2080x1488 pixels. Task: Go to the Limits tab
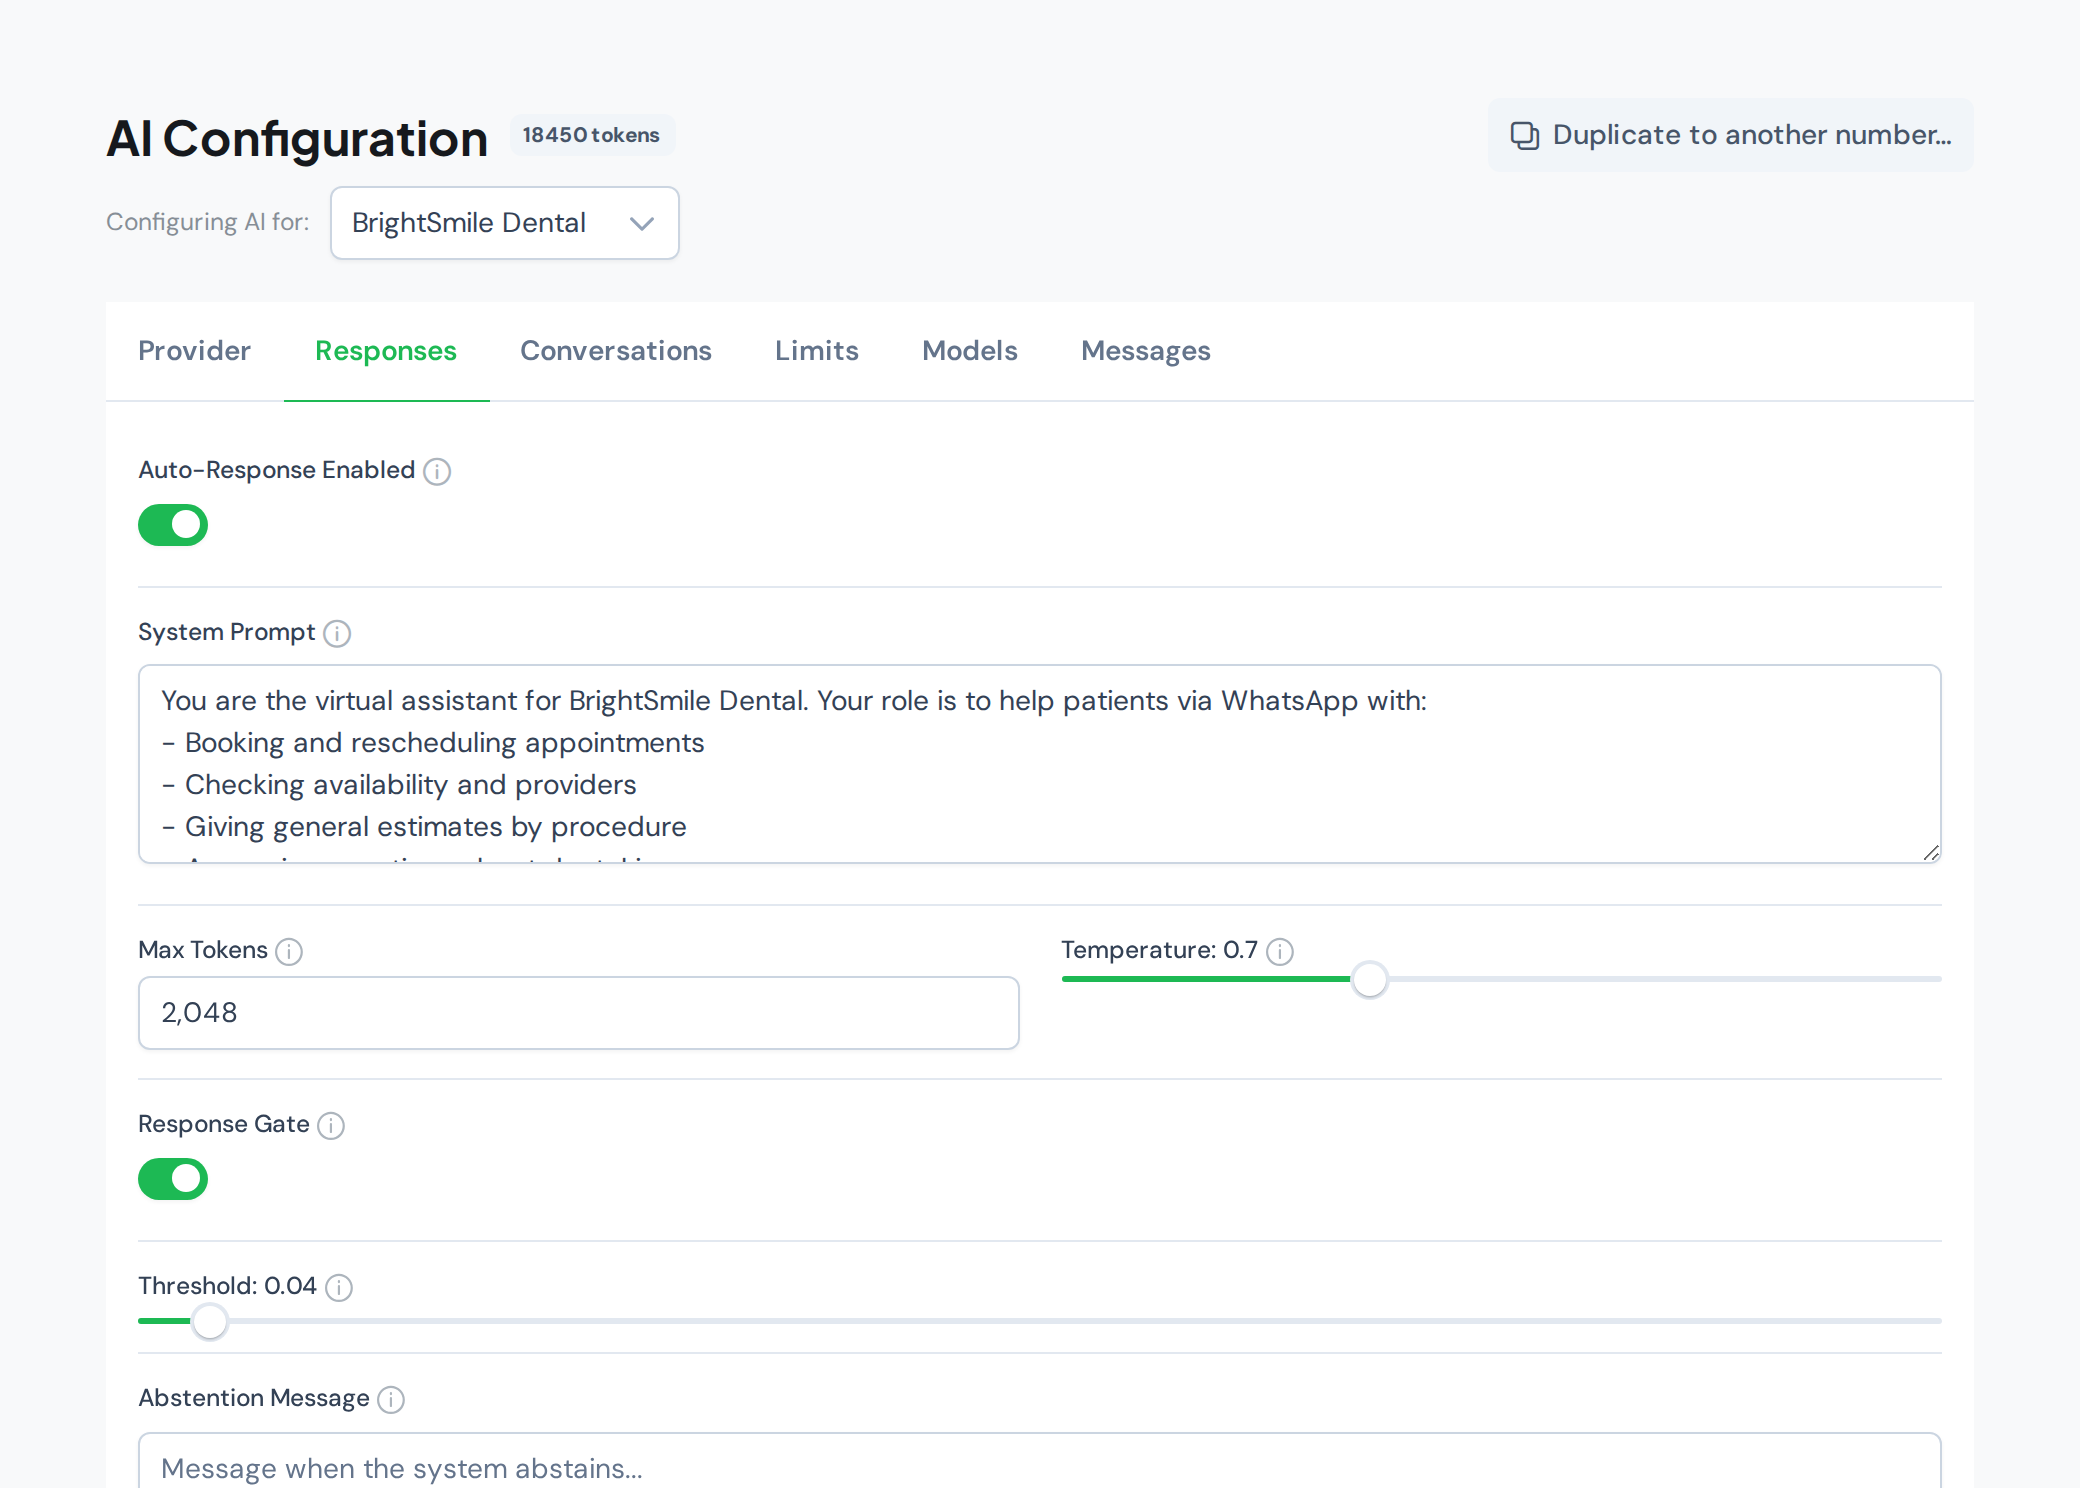(x=817, y=351)
